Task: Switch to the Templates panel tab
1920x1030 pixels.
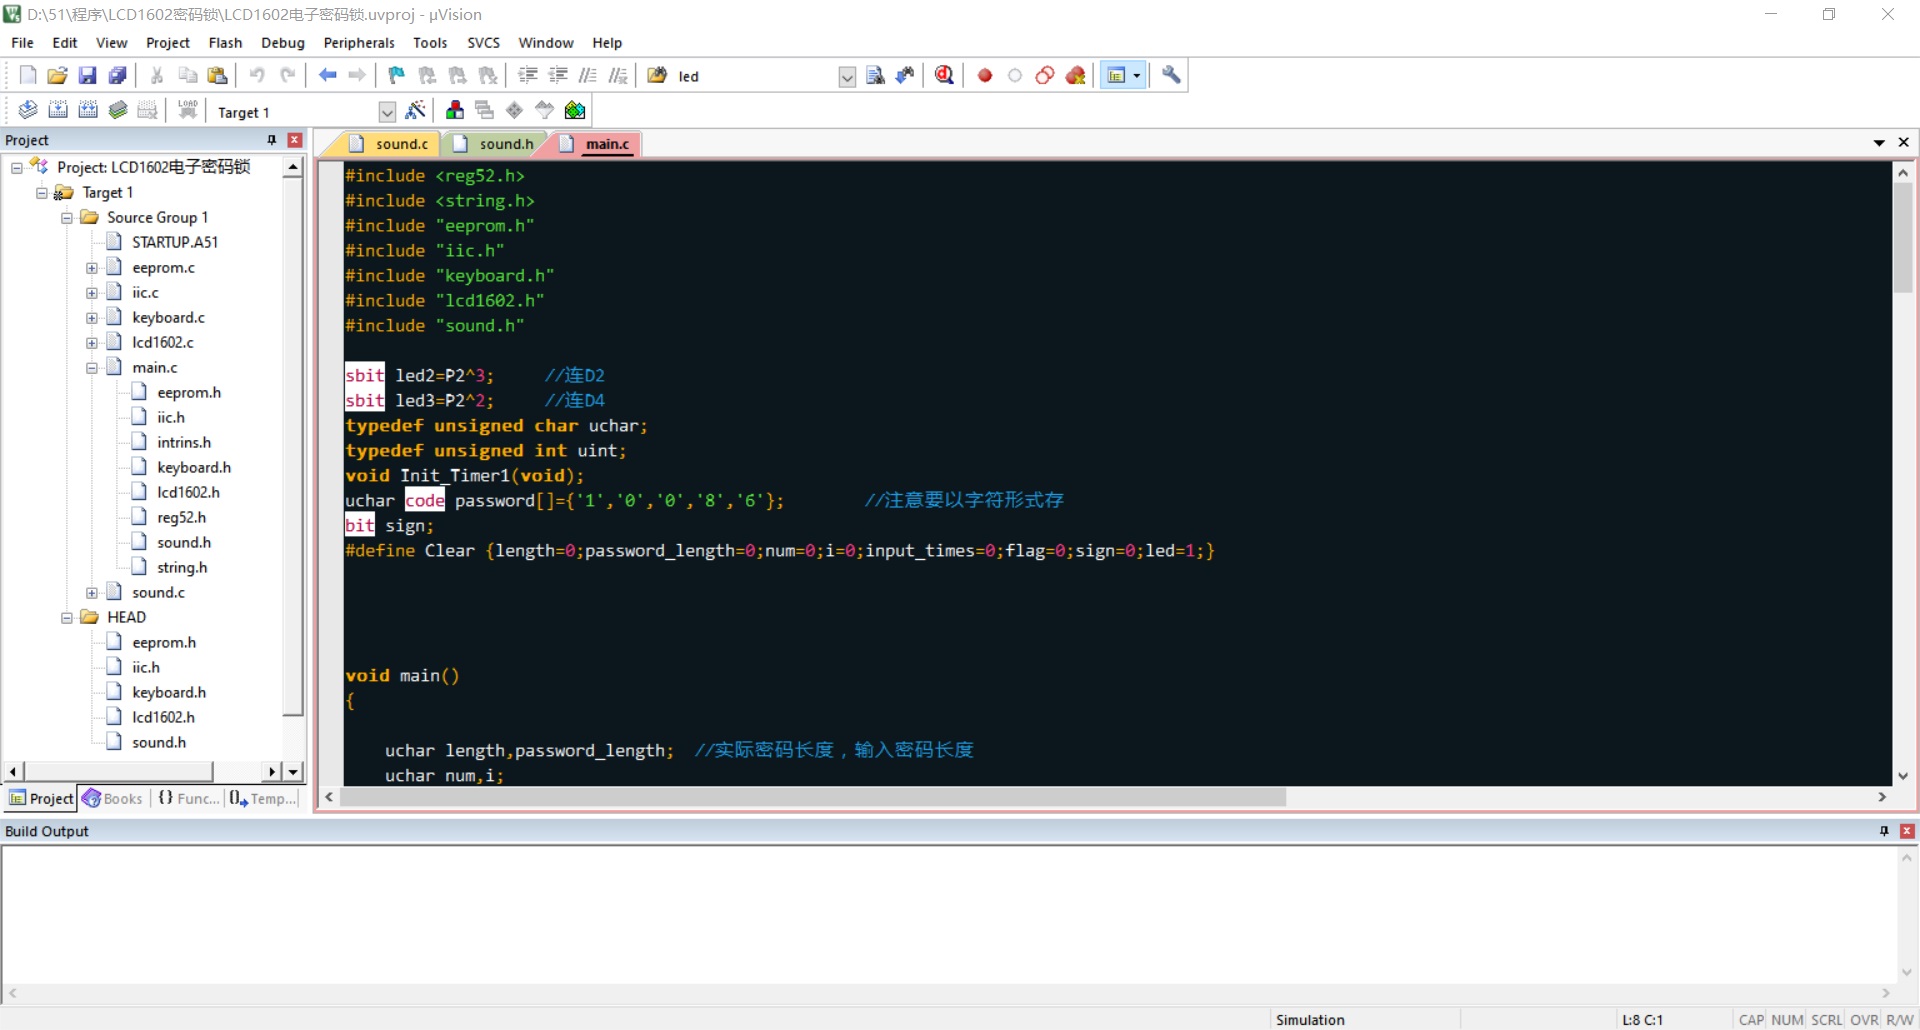Action: (263, 798)
